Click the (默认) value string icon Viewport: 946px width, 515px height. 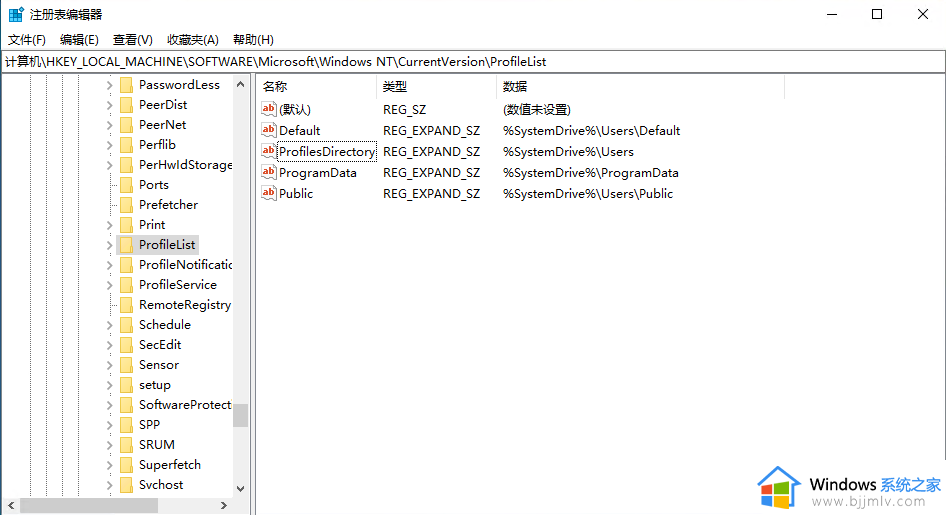(x=268, y=109)
